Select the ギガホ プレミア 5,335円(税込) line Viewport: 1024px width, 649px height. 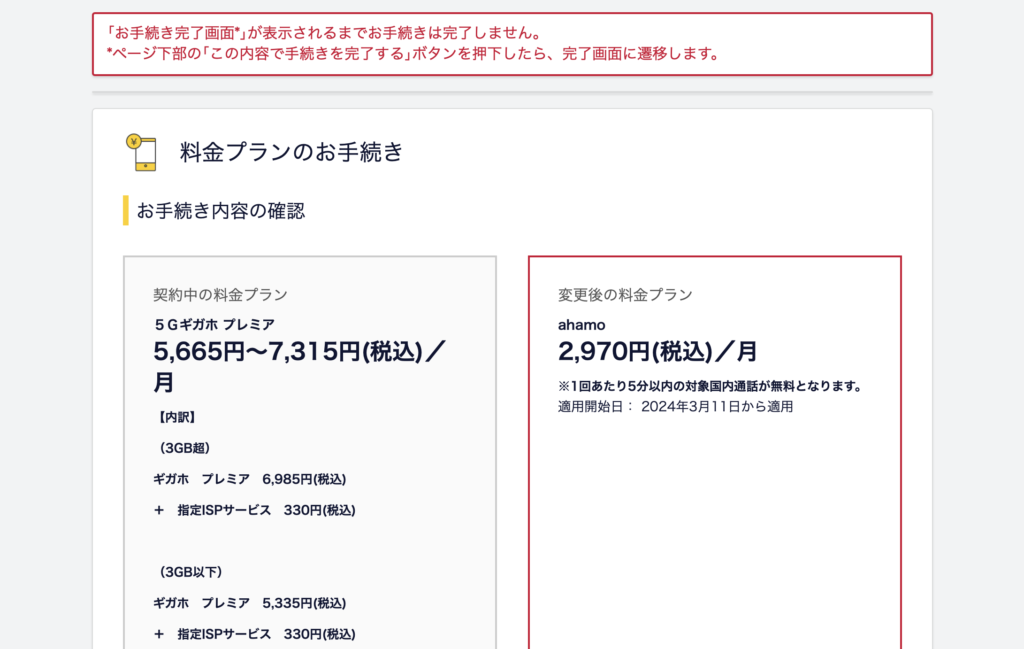click(250, 603)
